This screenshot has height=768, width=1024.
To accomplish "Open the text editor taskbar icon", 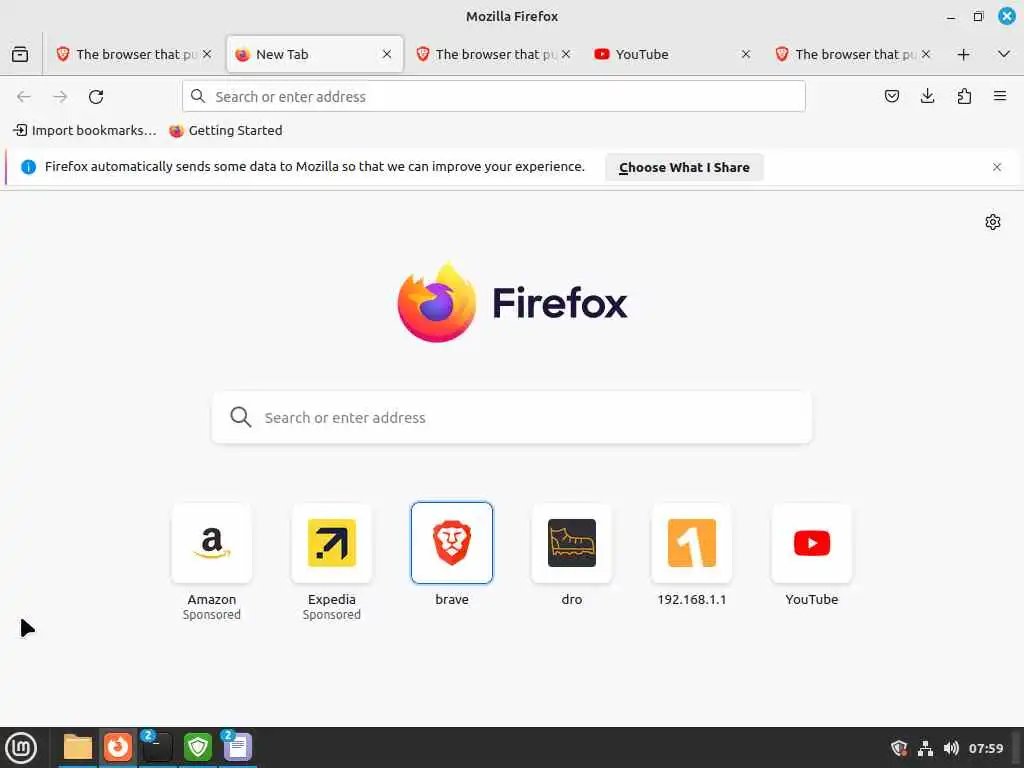I will 237,747.
